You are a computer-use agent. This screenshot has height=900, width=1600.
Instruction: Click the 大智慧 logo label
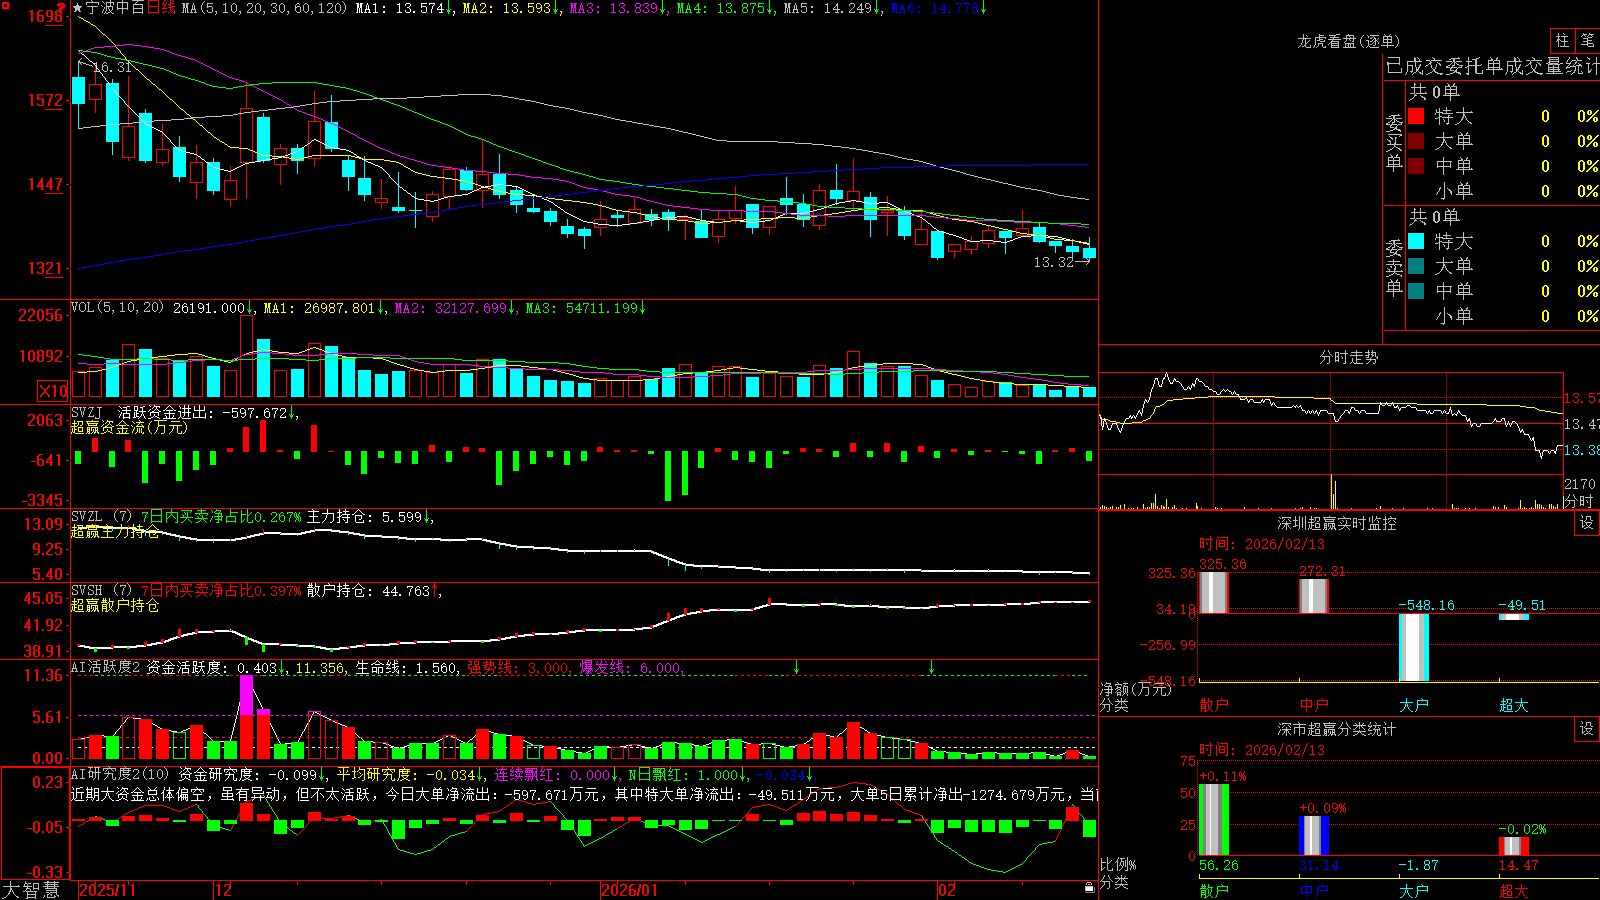(x=31, y=890)
